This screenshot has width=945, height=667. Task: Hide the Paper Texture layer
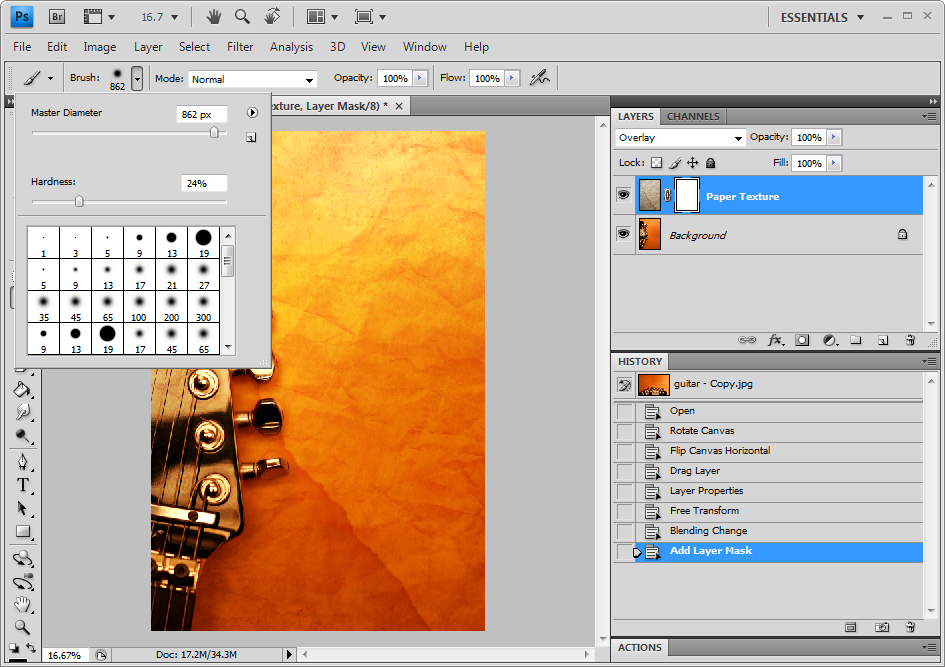(x=624, y=196)
